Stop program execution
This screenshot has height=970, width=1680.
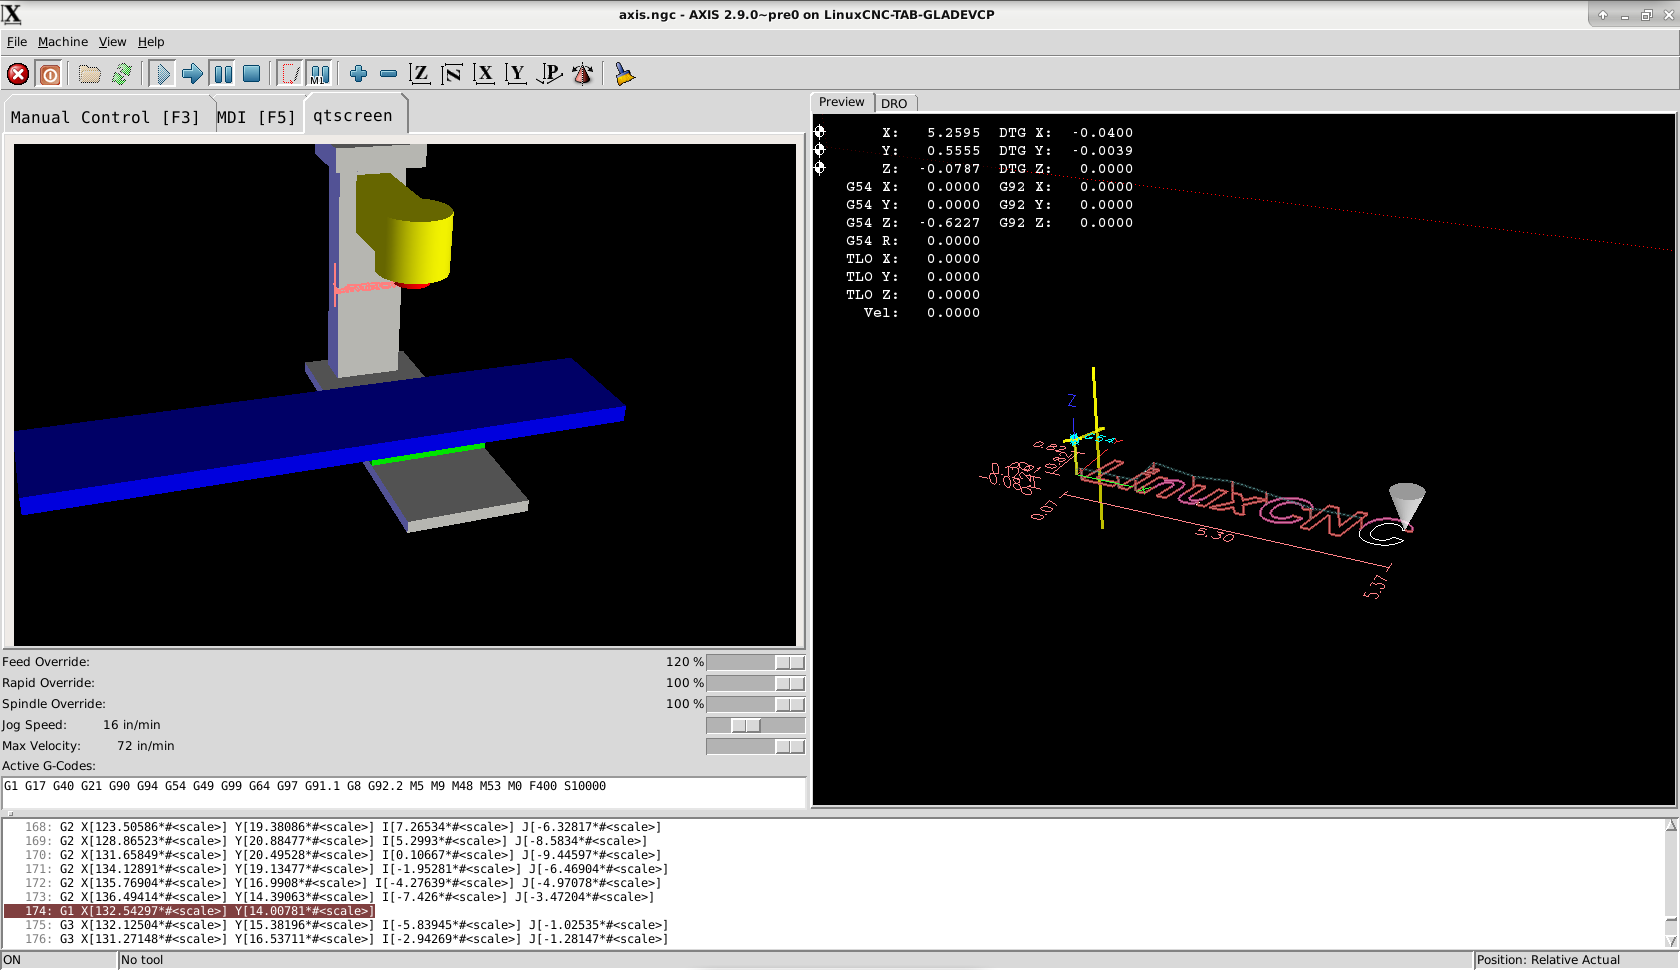tap(253, 74)
